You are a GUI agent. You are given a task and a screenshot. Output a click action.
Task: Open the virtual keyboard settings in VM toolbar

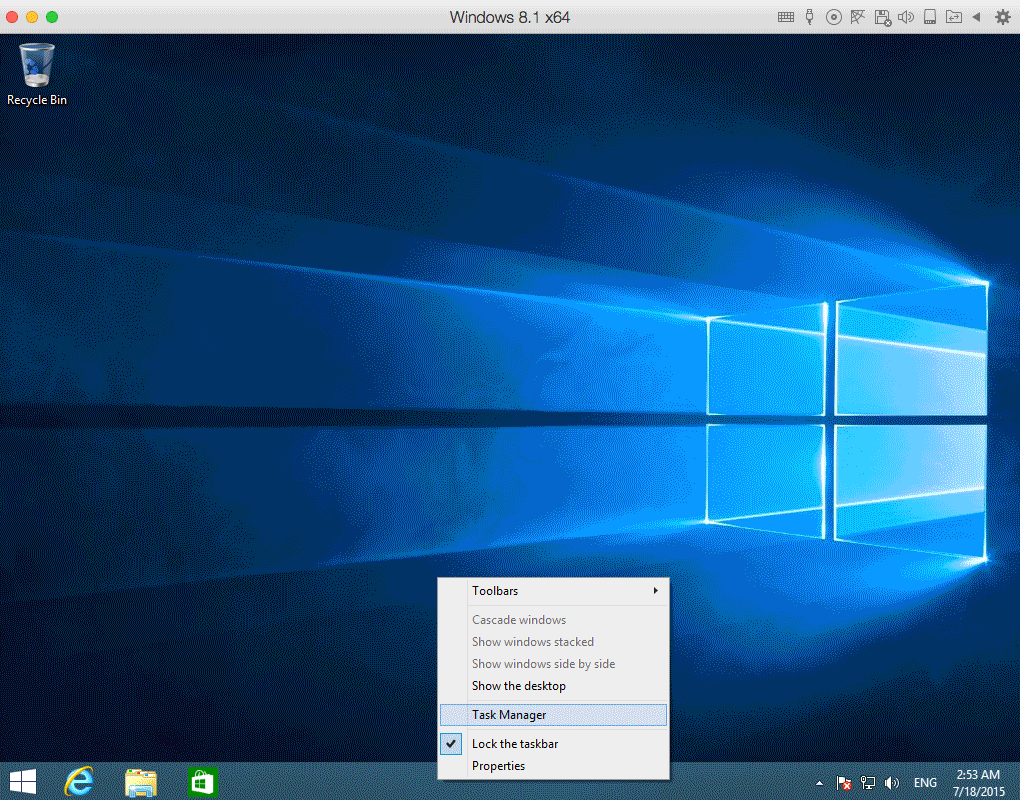coord(785,17)
